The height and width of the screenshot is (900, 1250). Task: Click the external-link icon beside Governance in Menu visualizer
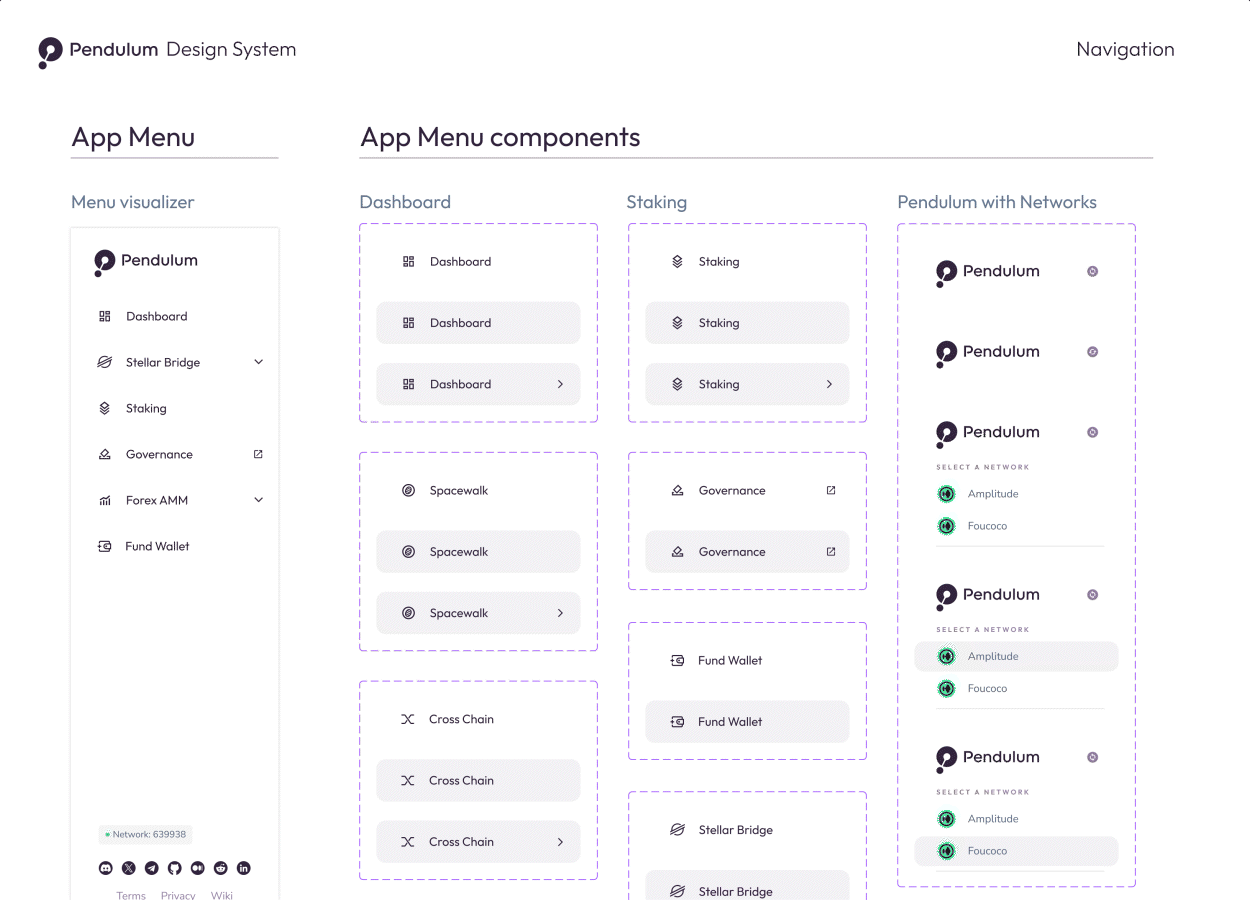click(x=258, y=454)
